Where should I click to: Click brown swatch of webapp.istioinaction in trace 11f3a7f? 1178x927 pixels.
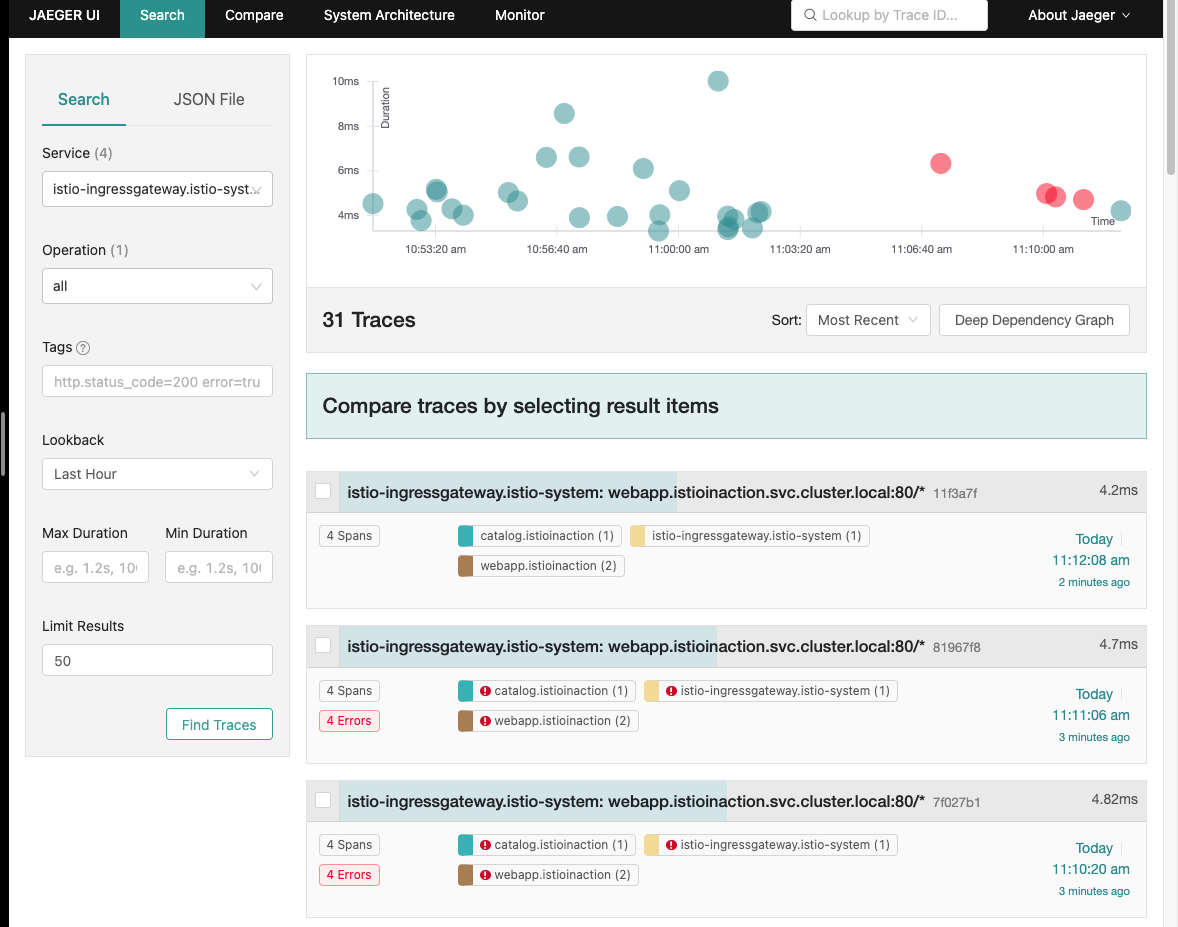466,566
